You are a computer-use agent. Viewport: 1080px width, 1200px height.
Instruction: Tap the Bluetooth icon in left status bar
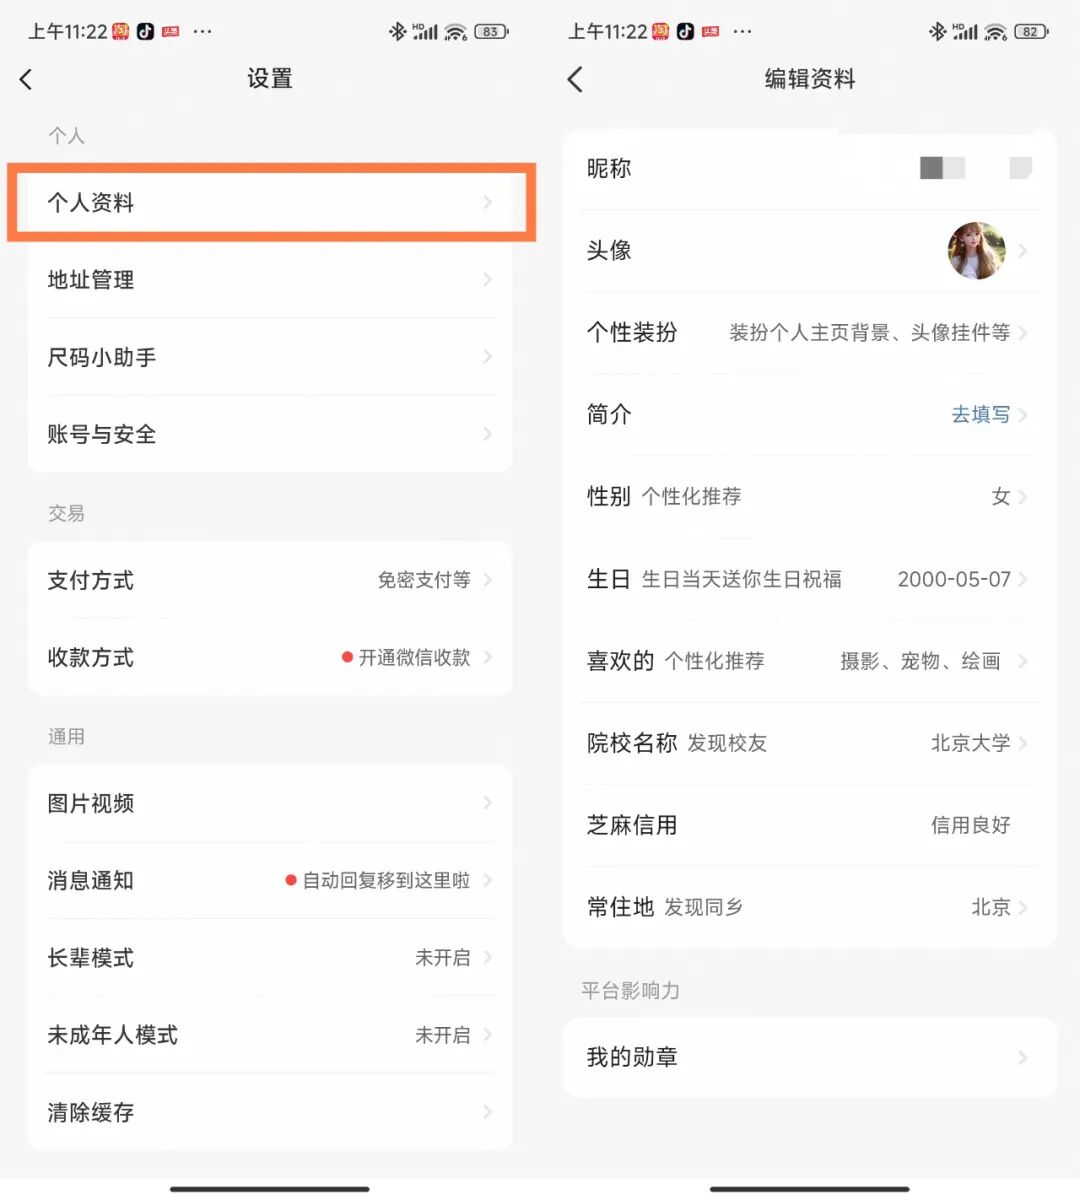tap(397, 32)
